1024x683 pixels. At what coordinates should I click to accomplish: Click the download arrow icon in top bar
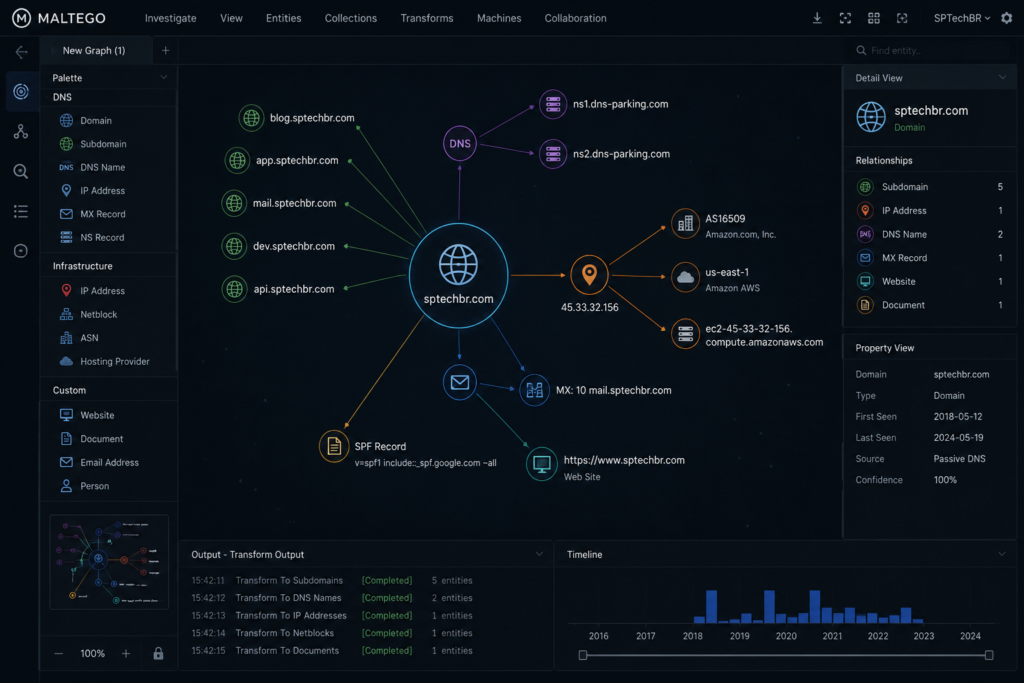[817, 18]
